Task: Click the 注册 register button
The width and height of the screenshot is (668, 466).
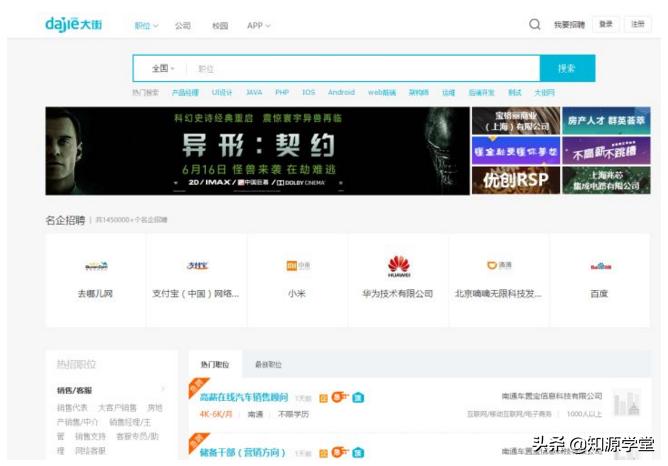Action: [x=638, y=24]
